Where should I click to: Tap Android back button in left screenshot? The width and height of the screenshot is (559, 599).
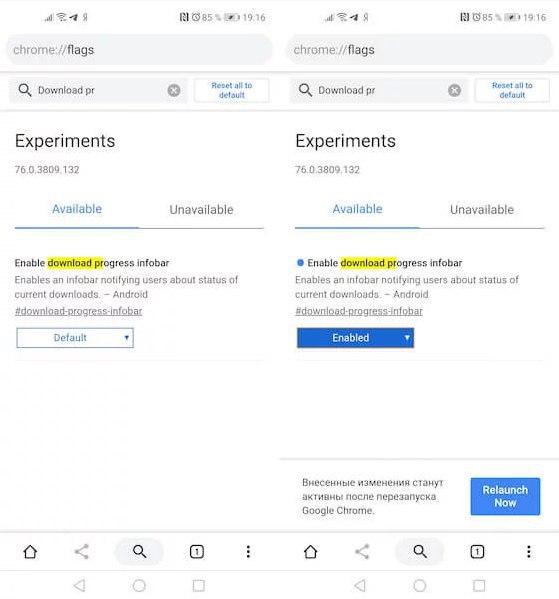[x=79, y=585]
